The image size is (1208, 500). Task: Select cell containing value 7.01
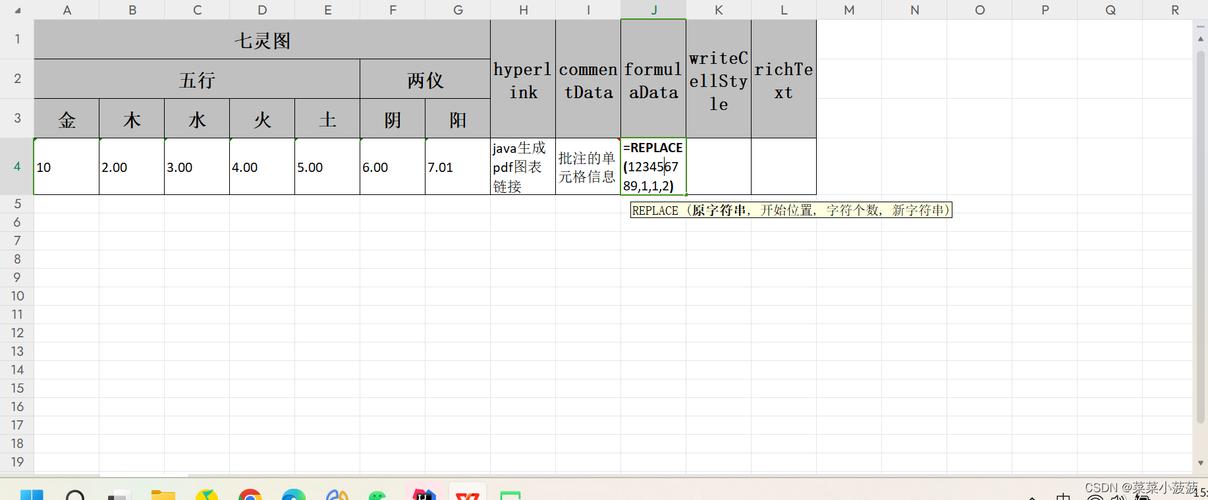(458, 166)
